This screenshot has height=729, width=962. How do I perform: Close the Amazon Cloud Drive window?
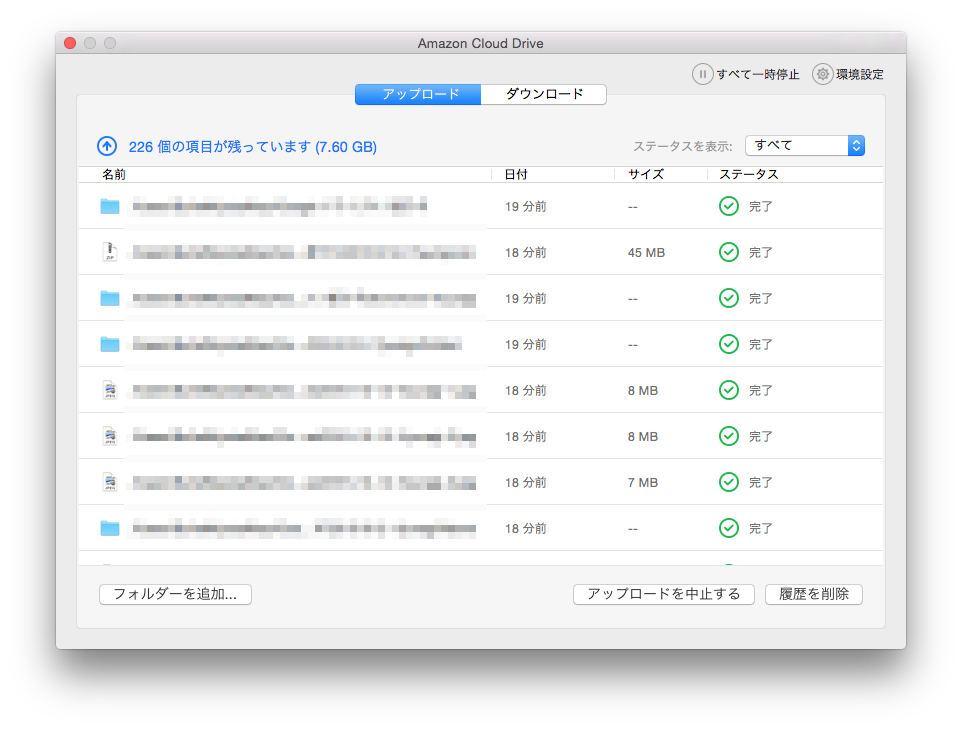(x=70, y=43)
